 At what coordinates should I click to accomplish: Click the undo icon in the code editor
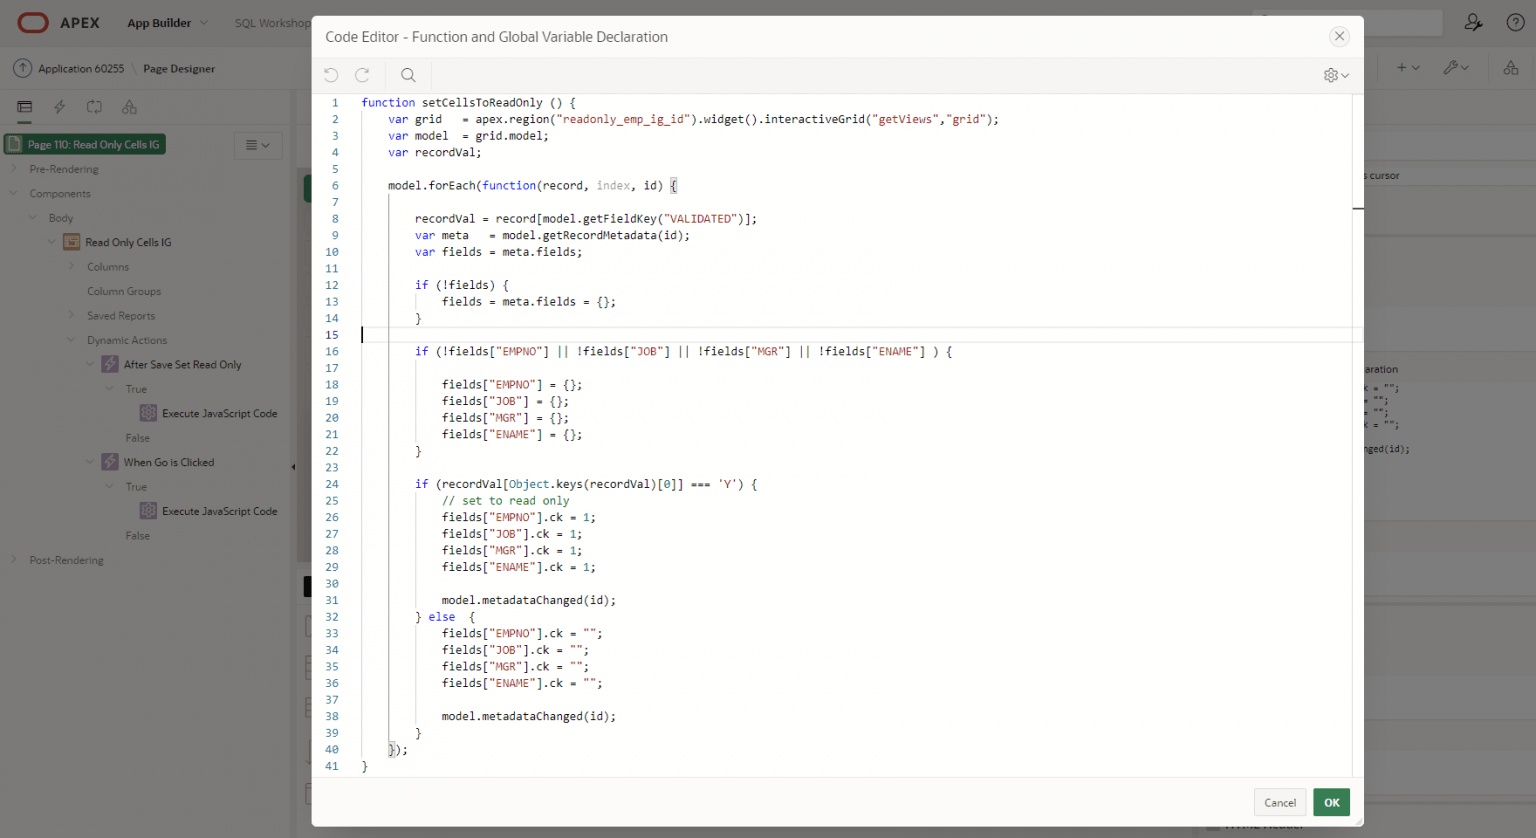coord(330,74)
